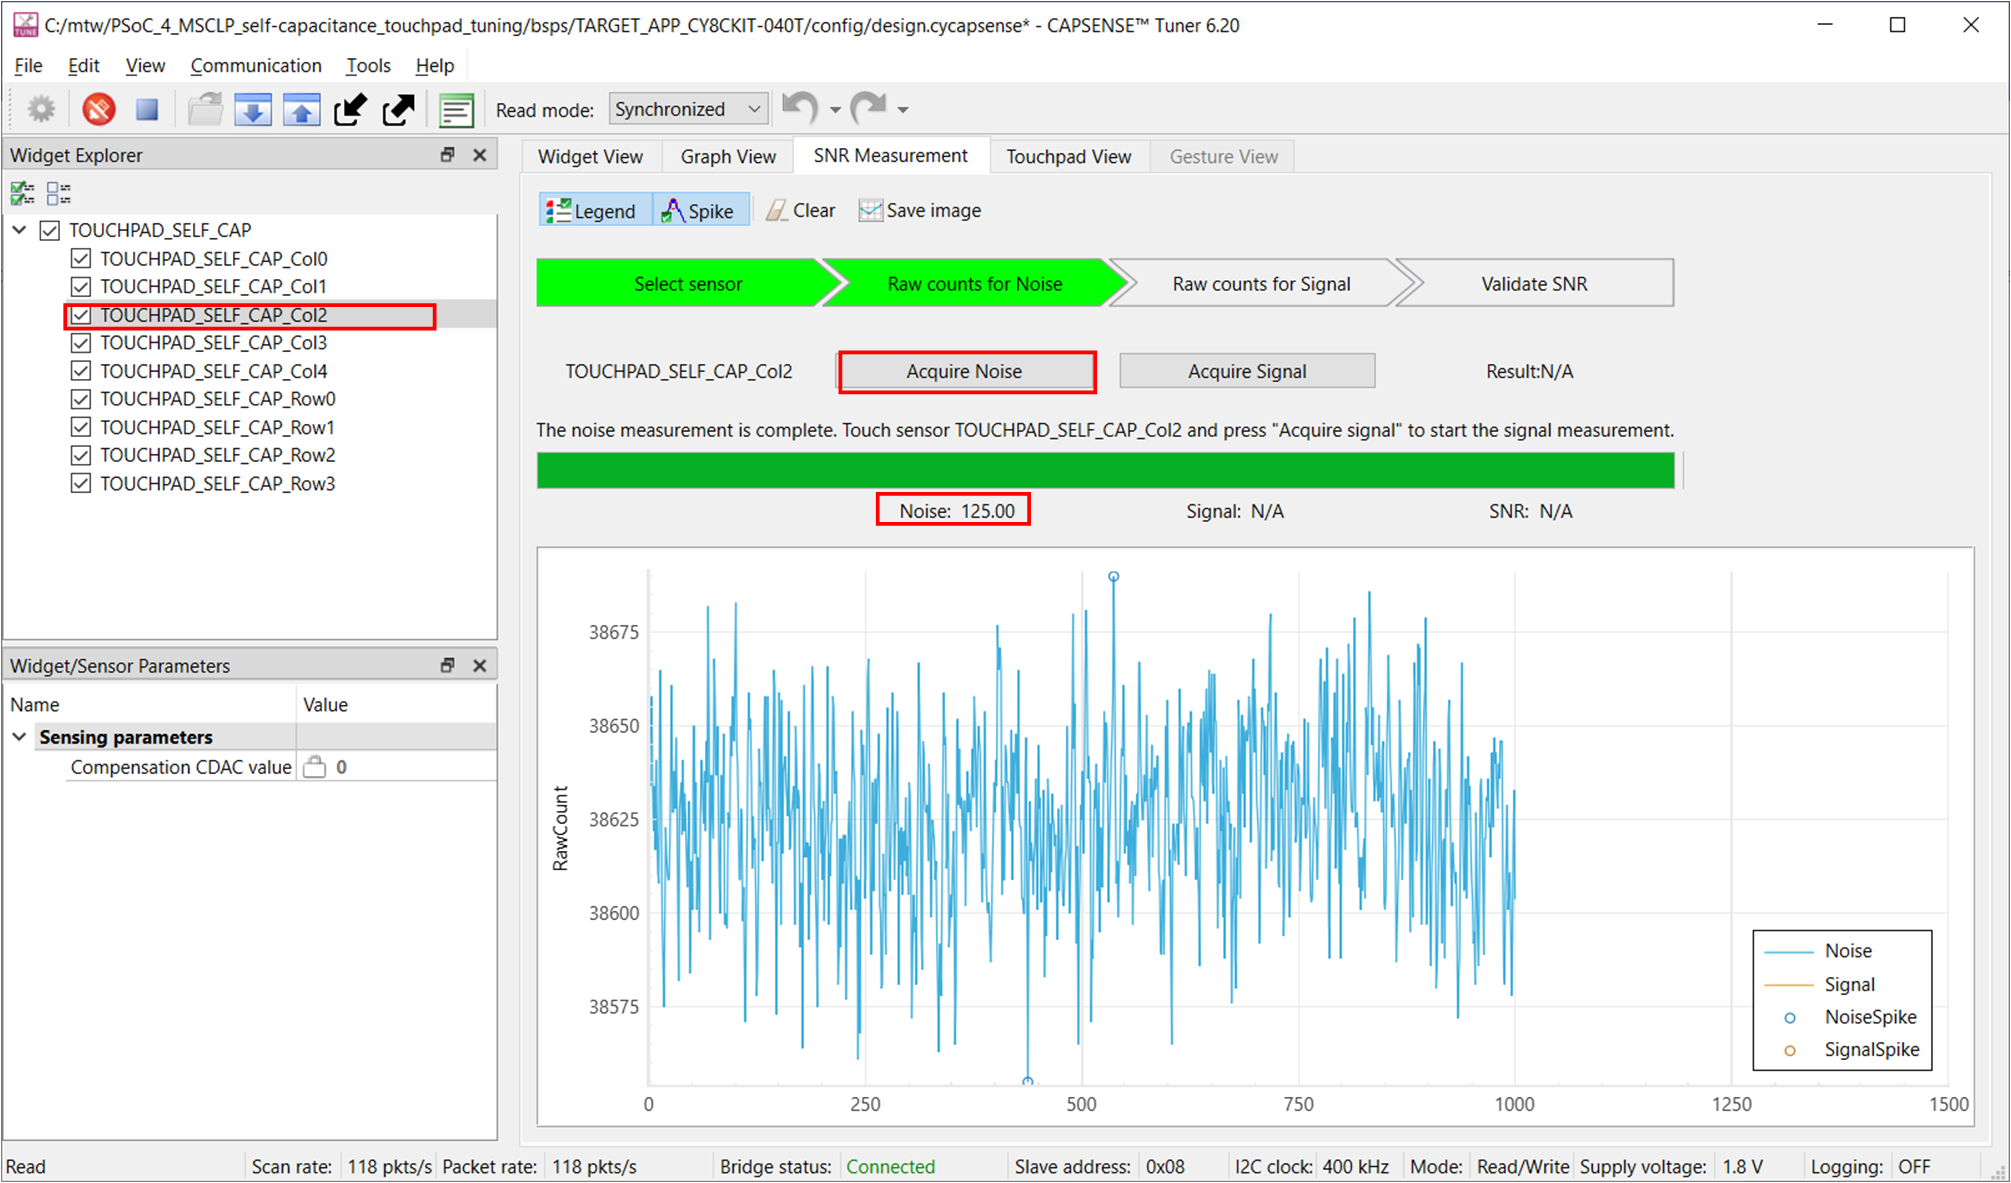Viewport: 2011px width, 1183px height.
Task: Open the Undo history dropdown arrow
Action: click(835, 110)
